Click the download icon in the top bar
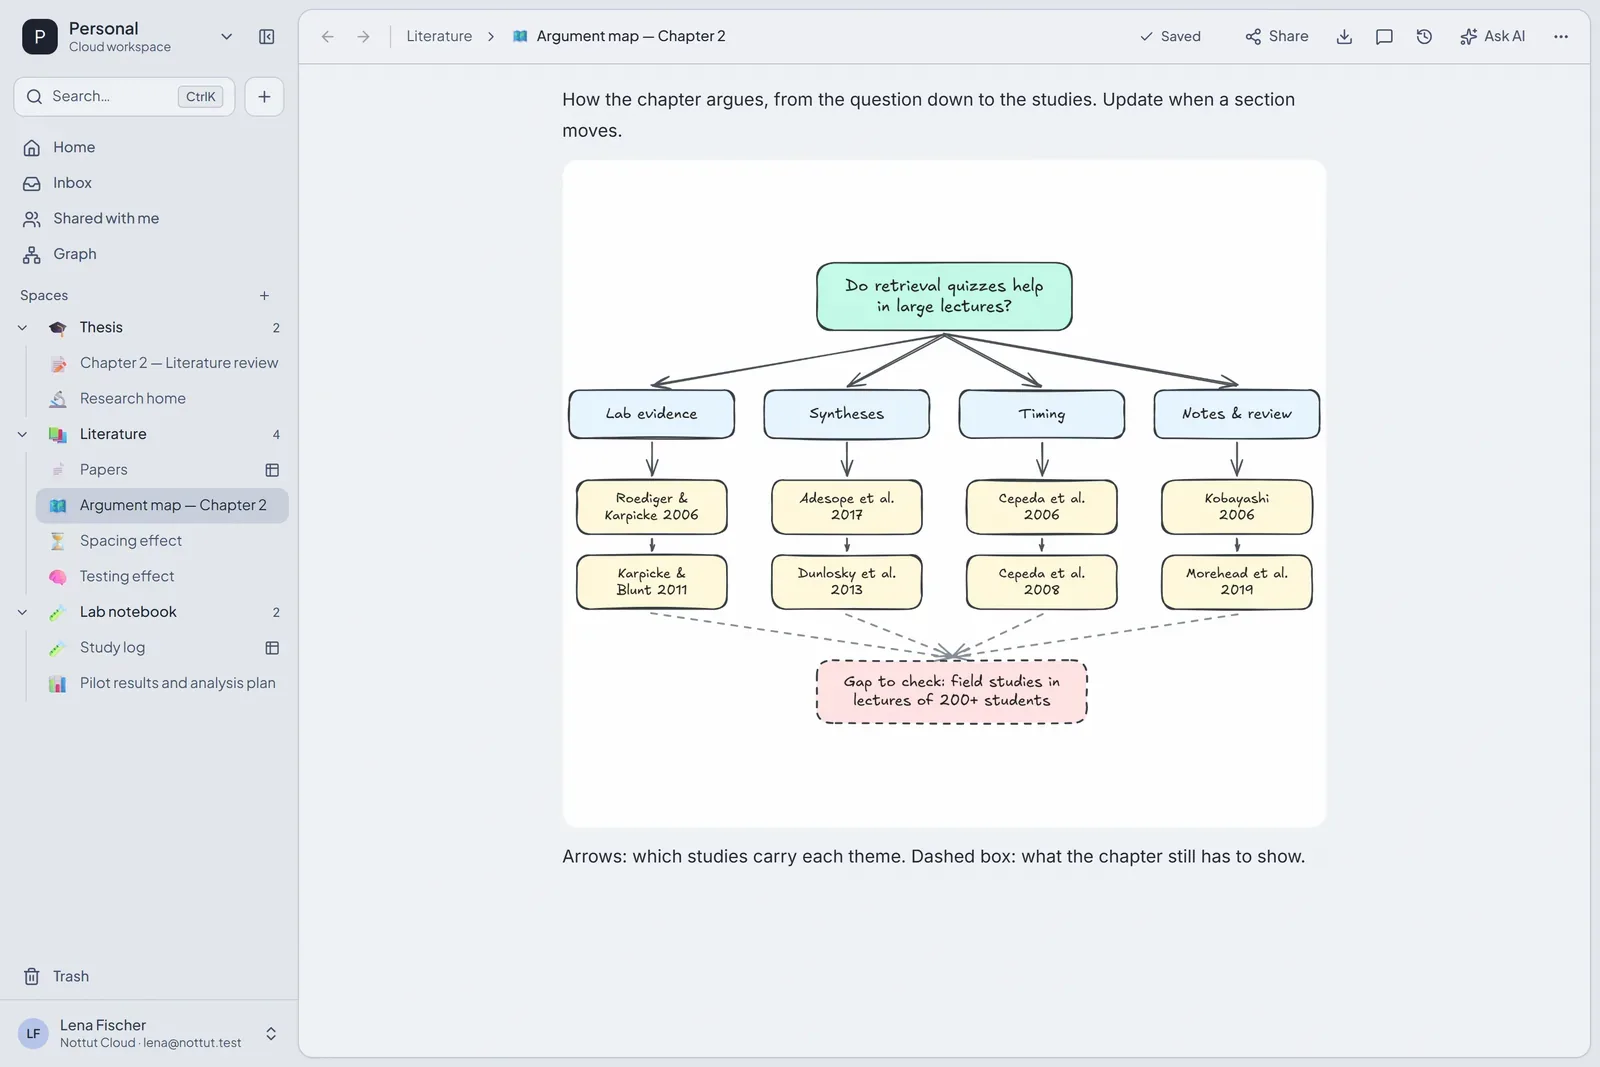The height and width of the screenshot is (1067, 1600). point(1345,37)
